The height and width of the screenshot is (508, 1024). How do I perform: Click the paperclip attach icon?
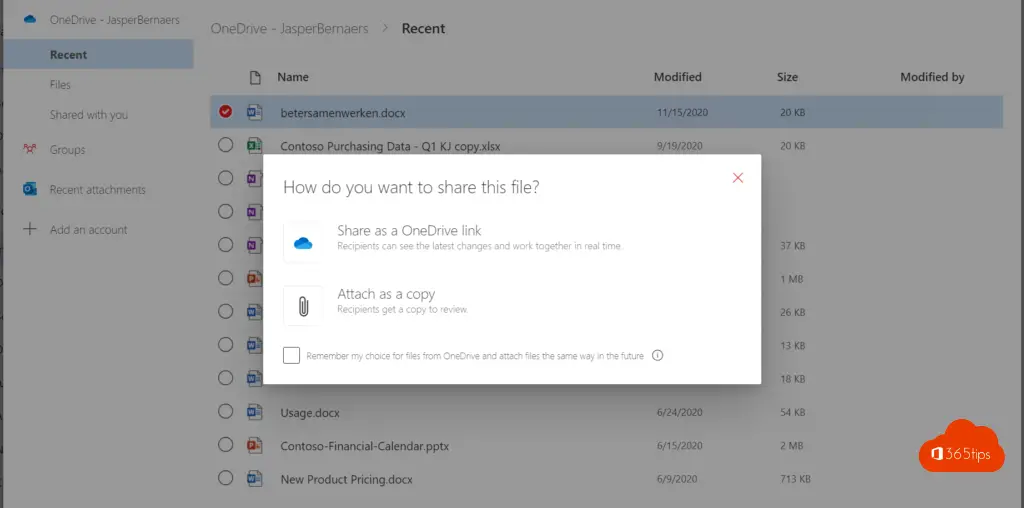303,306
